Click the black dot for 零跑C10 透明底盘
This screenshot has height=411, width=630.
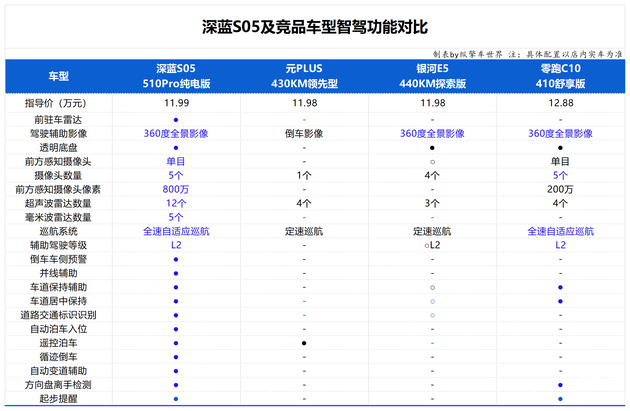[560, 147]
